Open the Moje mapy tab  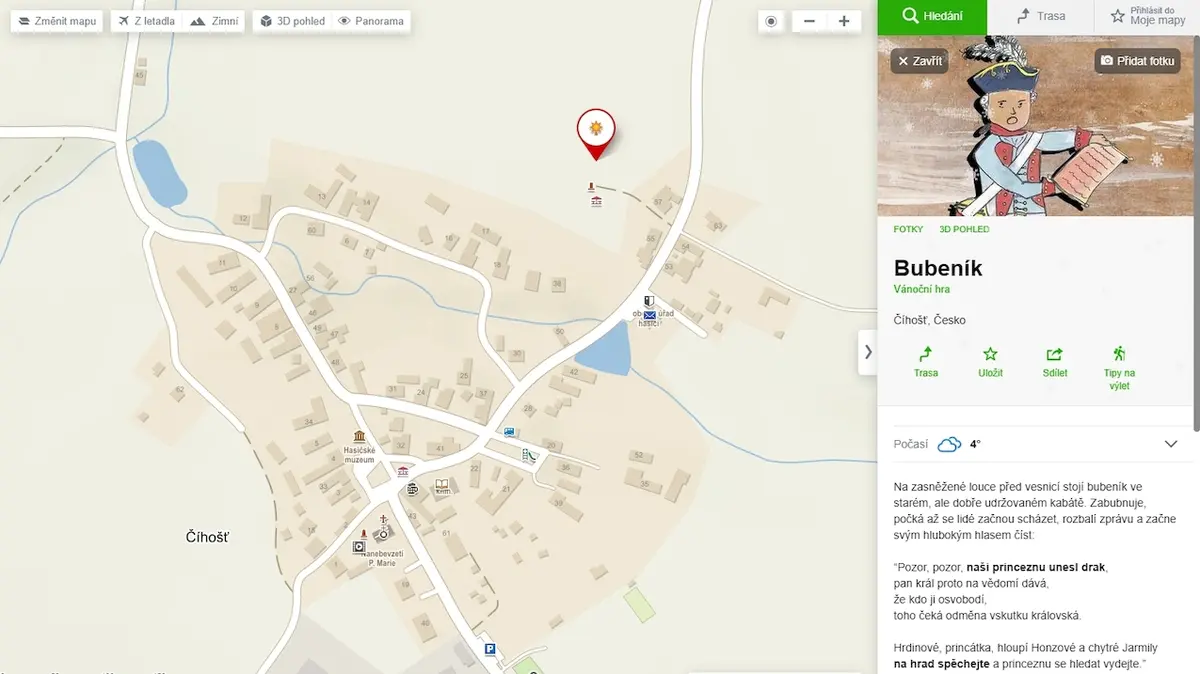click(x=1147, y=17)
